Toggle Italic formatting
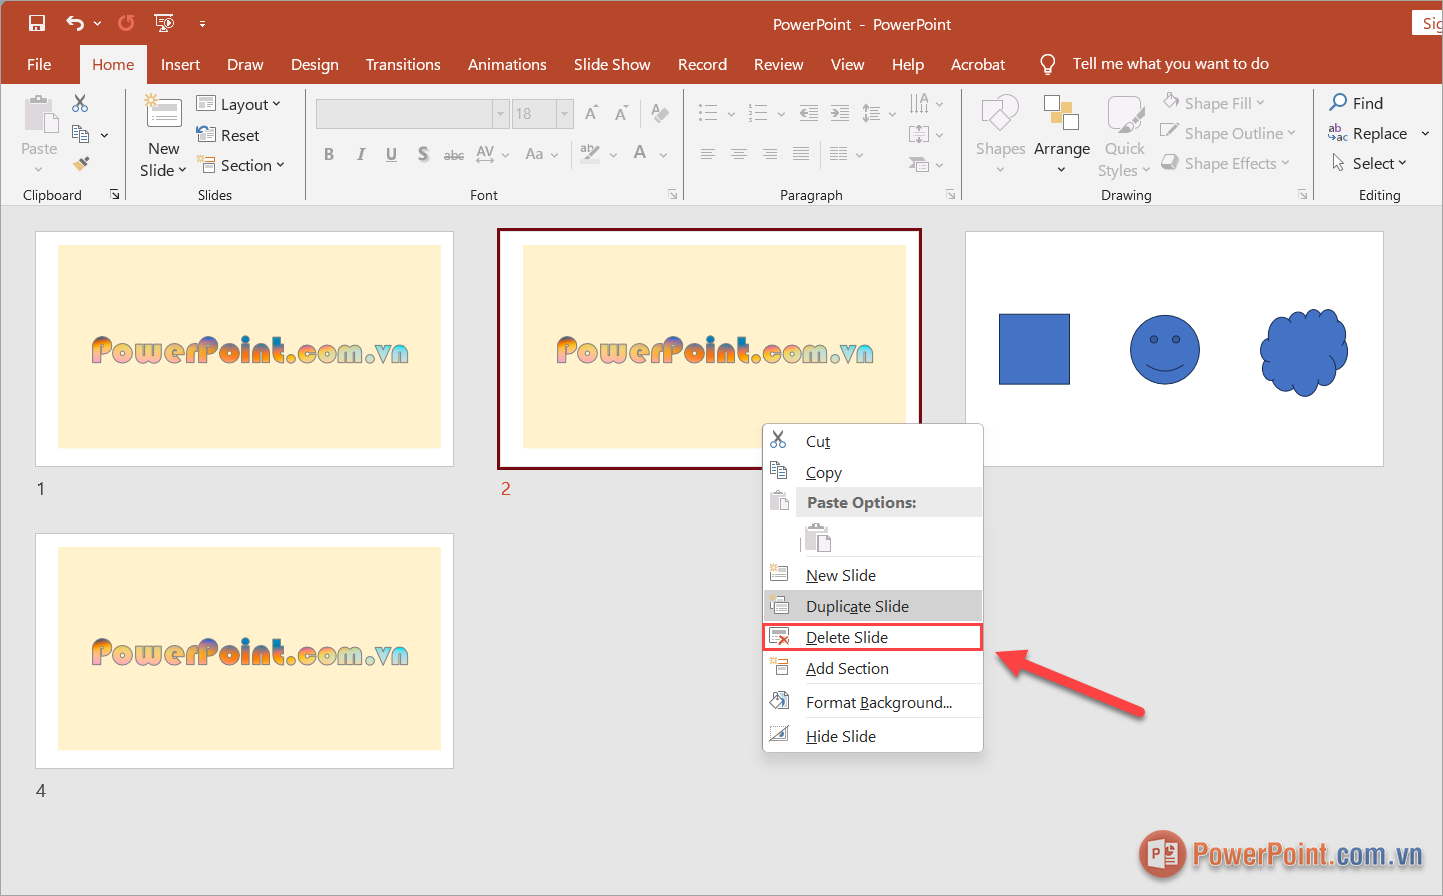The width and height of the screenshot is (1443, 896). [361, 154]
